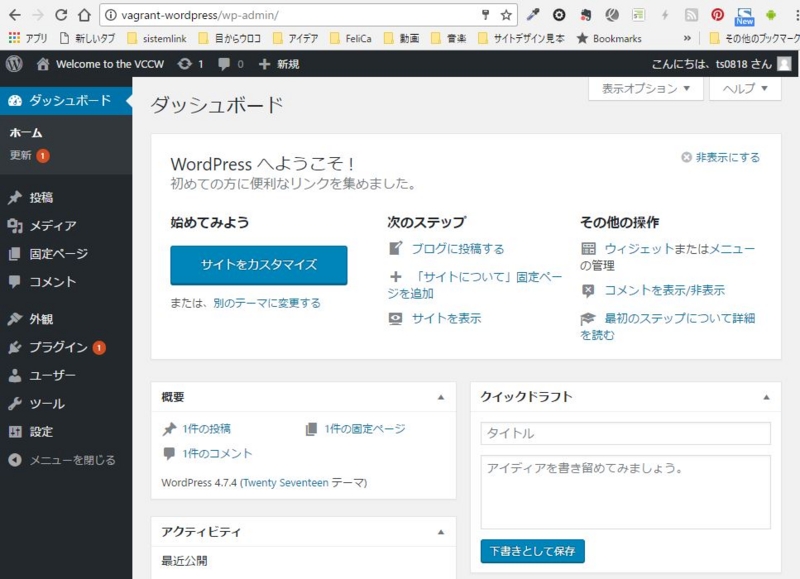Show more bookmarks via » chevron
Screen dimensions: 800x579
pyautogui.click(x=687, y=38)
